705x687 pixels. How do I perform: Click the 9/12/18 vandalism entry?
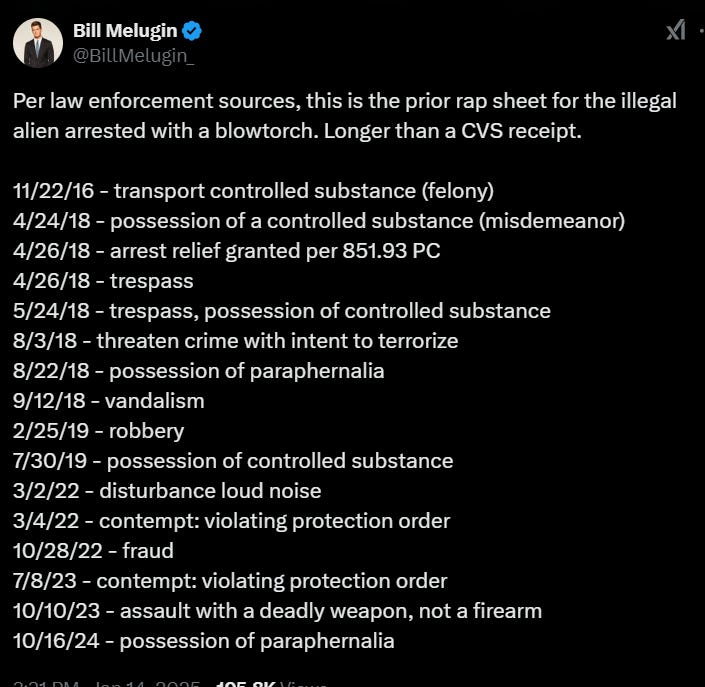(109, 401)
